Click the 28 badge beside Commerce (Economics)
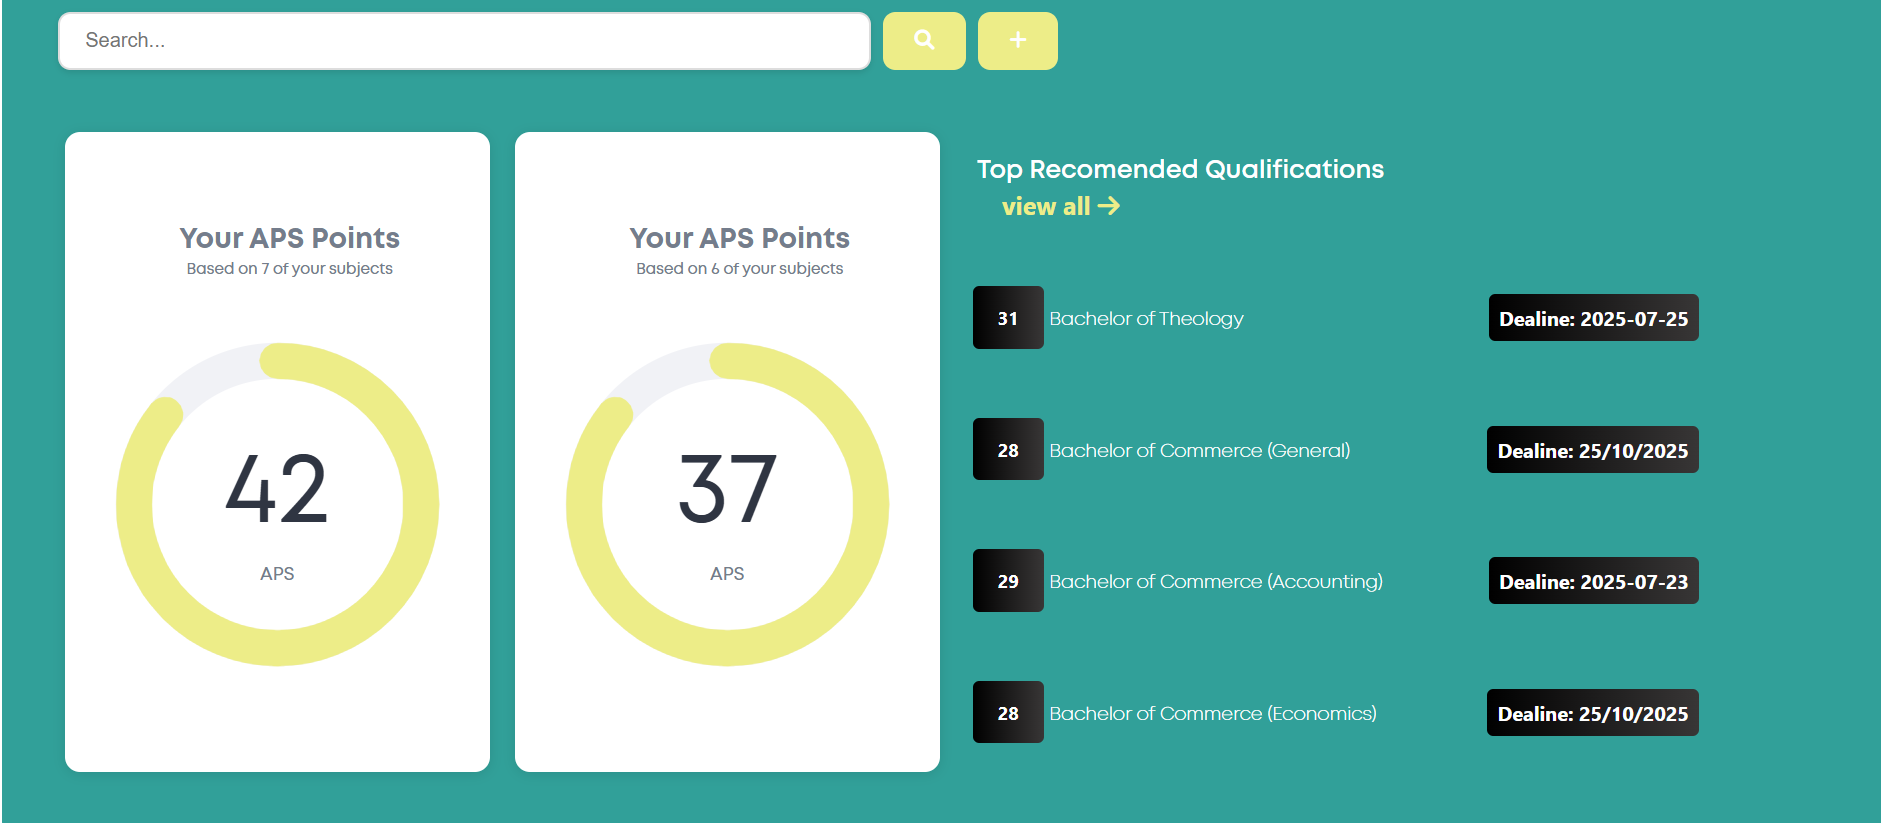1881x823 pixels. coord(1008,713)
